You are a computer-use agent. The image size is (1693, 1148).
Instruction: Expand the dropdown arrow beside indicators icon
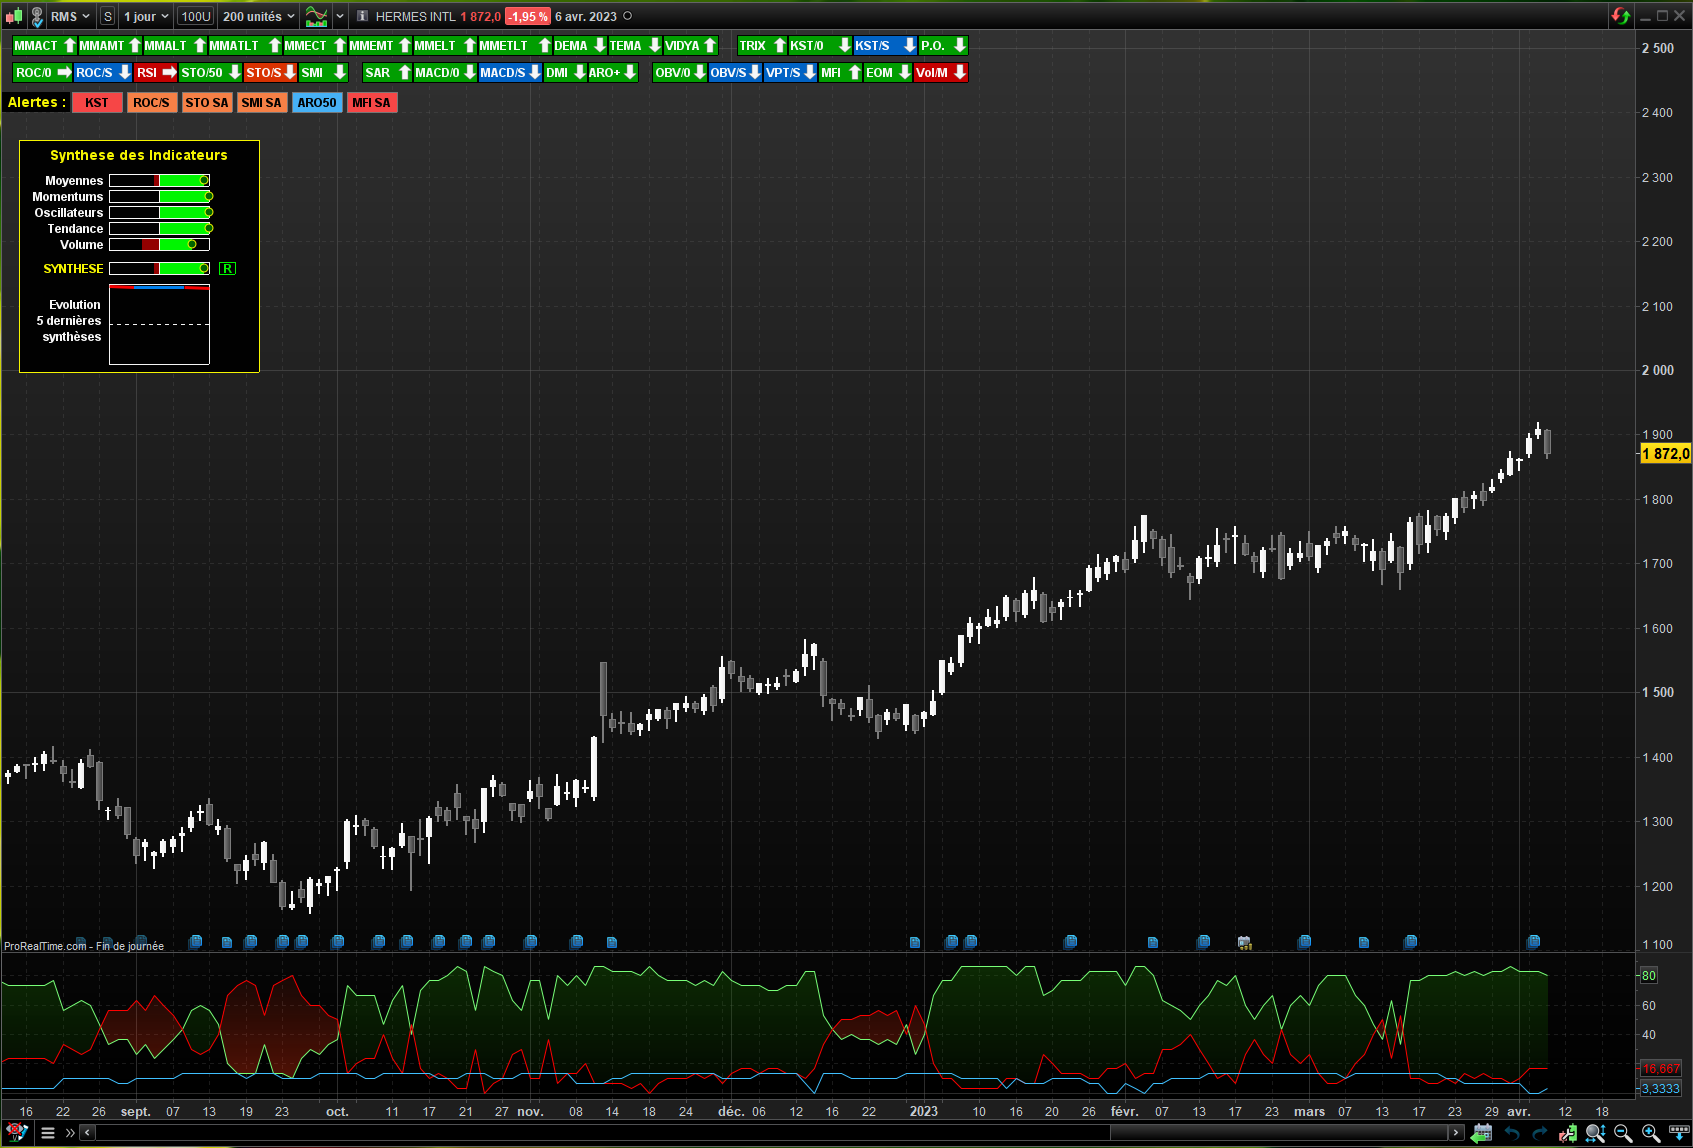[x=340, y=16]
